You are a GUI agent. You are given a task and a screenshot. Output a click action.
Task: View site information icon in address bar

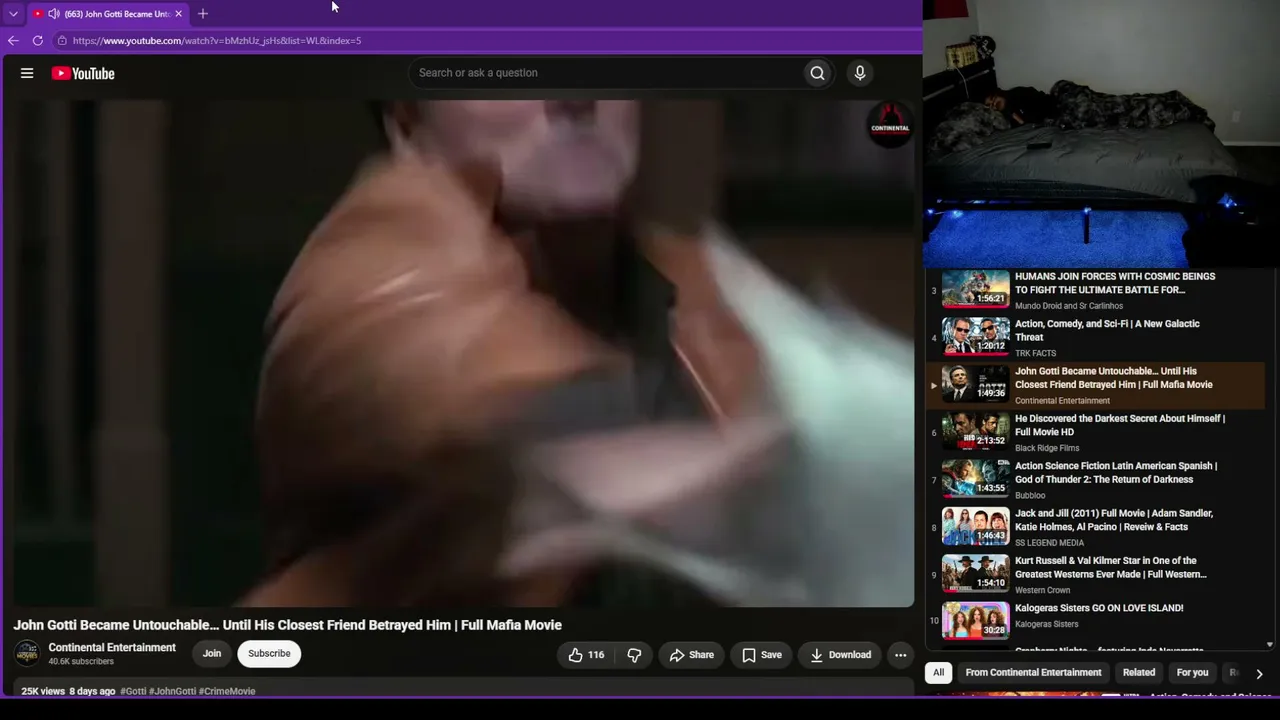pos(62,41)
